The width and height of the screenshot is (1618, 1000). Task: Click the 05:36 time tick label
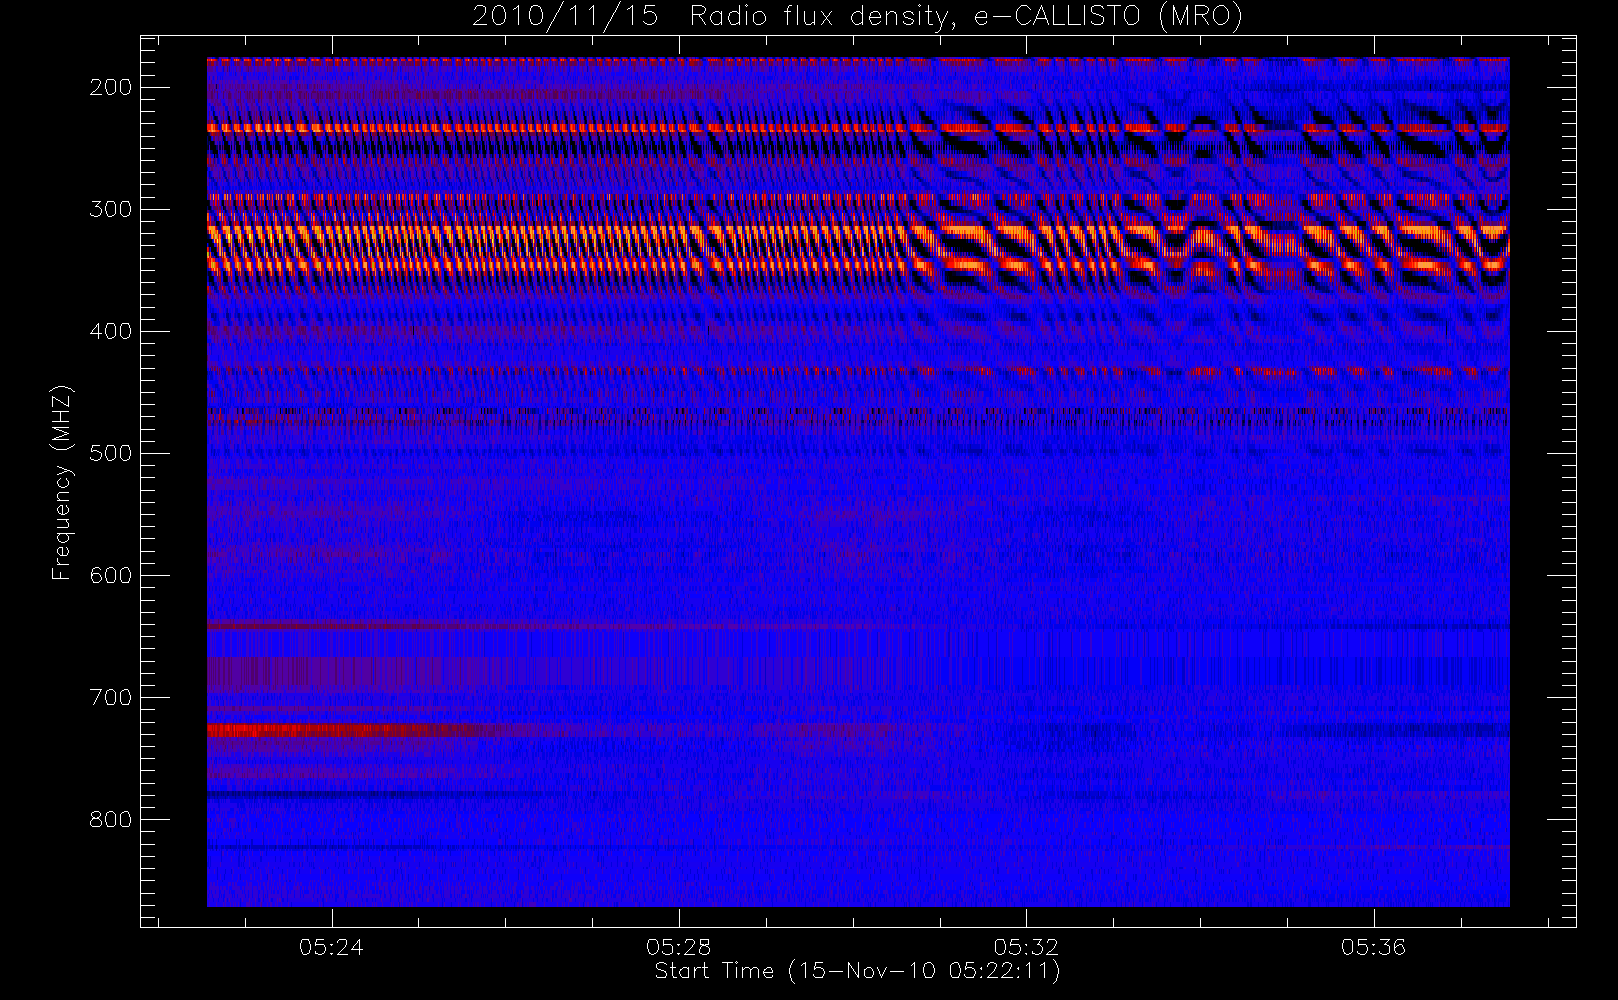pos(1373,947)
